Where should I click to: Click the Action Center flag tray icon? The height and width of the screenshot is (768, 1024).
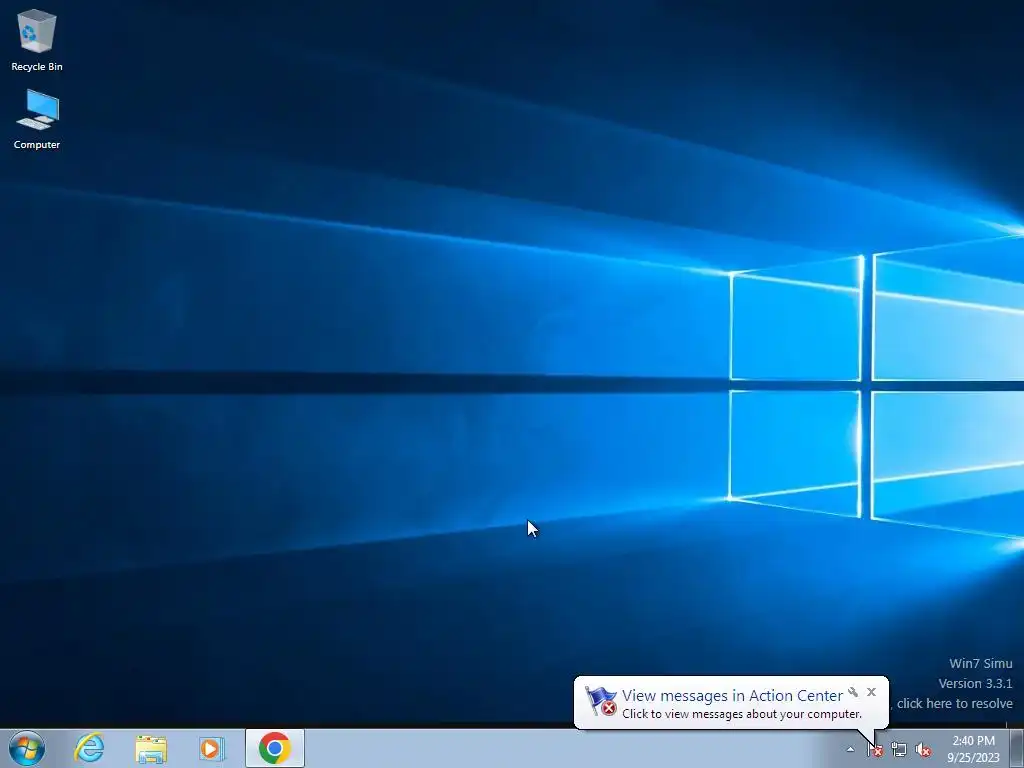[875, 750]
